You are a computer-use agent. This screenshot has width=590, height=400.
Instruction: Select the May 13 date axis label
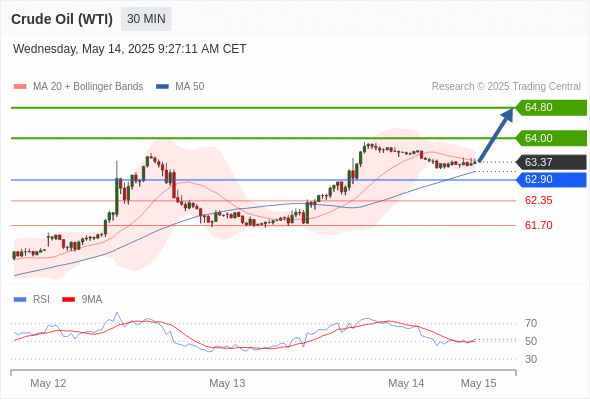click(x=227, y=383)
